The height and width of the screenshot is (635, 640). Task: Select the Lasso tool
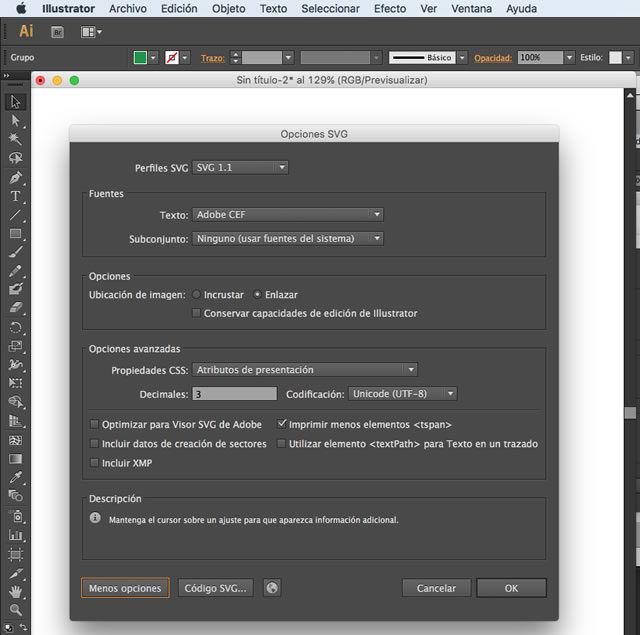pos(16,158)
